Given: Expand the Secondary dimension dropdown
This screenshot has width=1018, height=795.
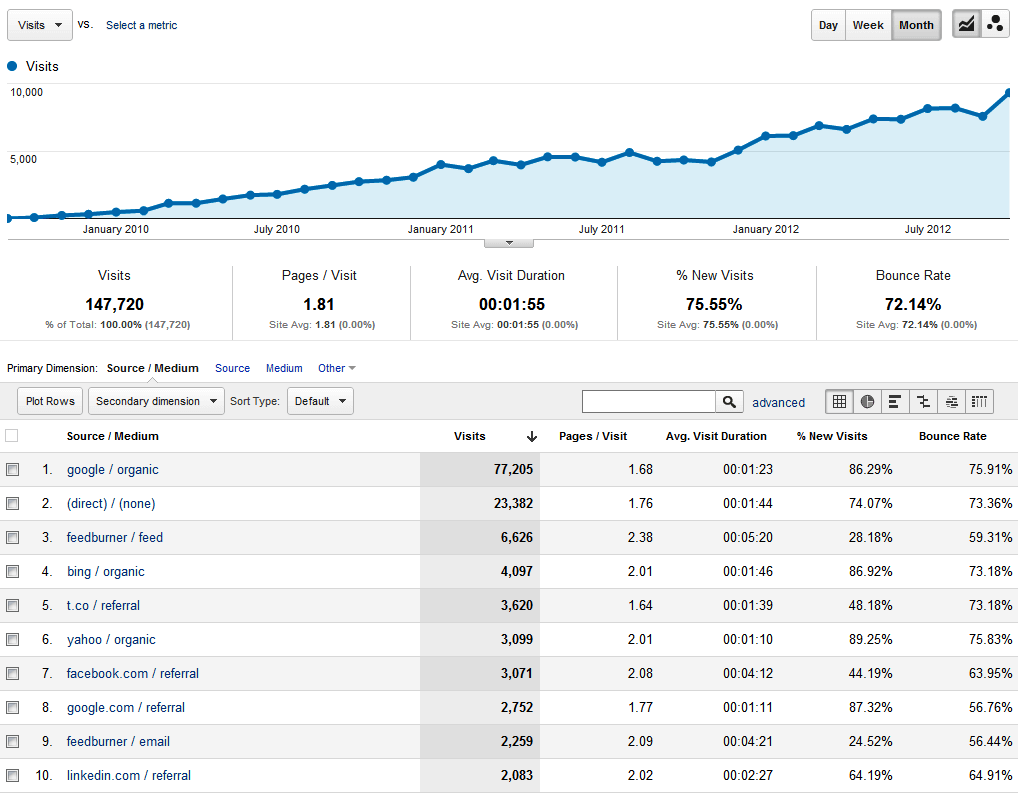Looking at the screenshot, I should click(157, 402).
